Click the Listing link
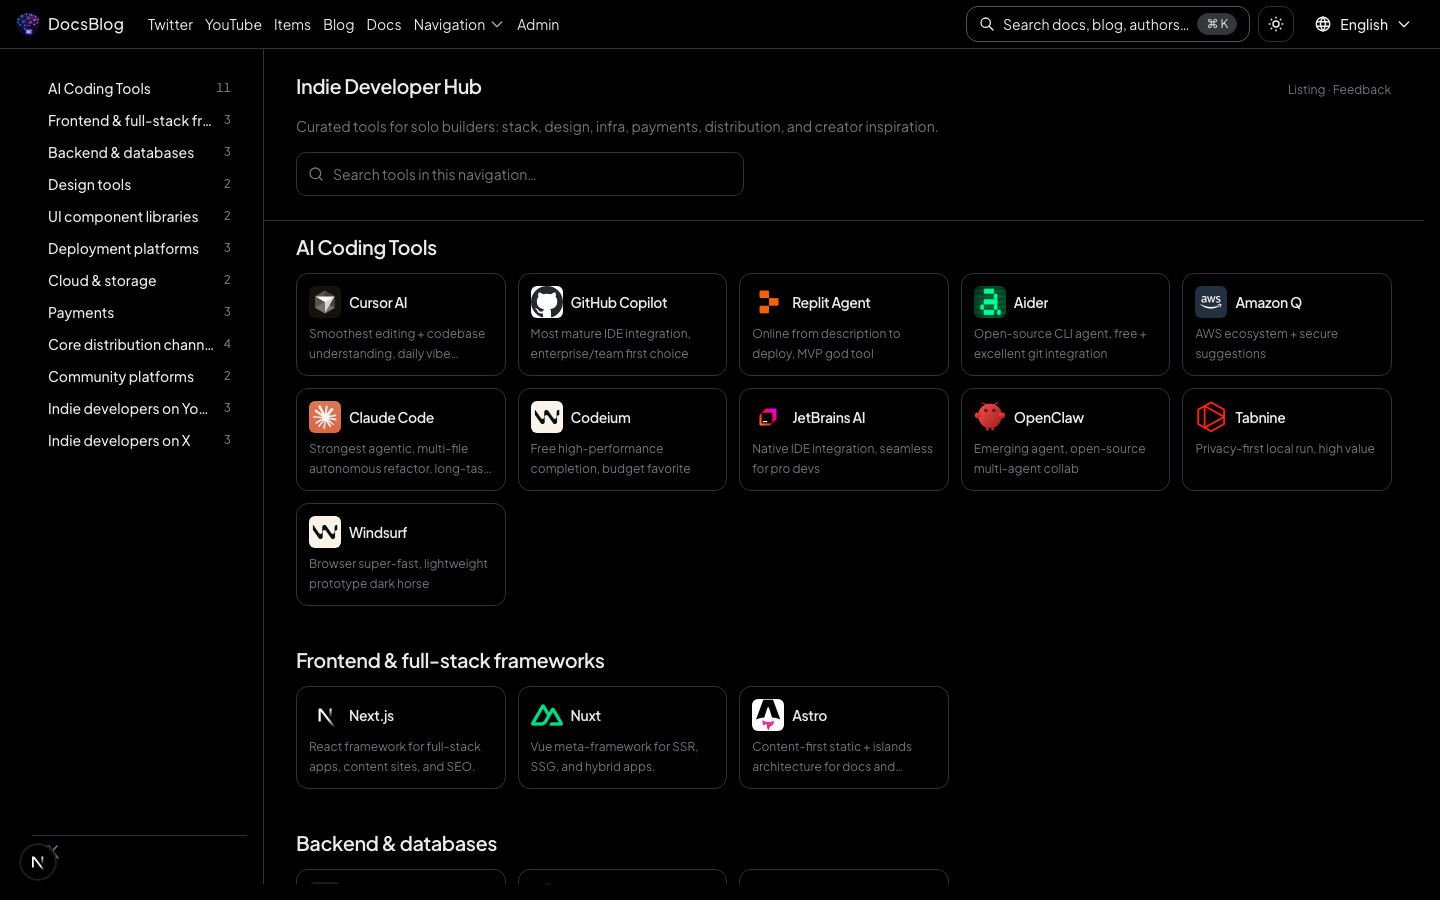Image resolution: width=1440 pixels, height=900 pixels. coord(1306,90)
